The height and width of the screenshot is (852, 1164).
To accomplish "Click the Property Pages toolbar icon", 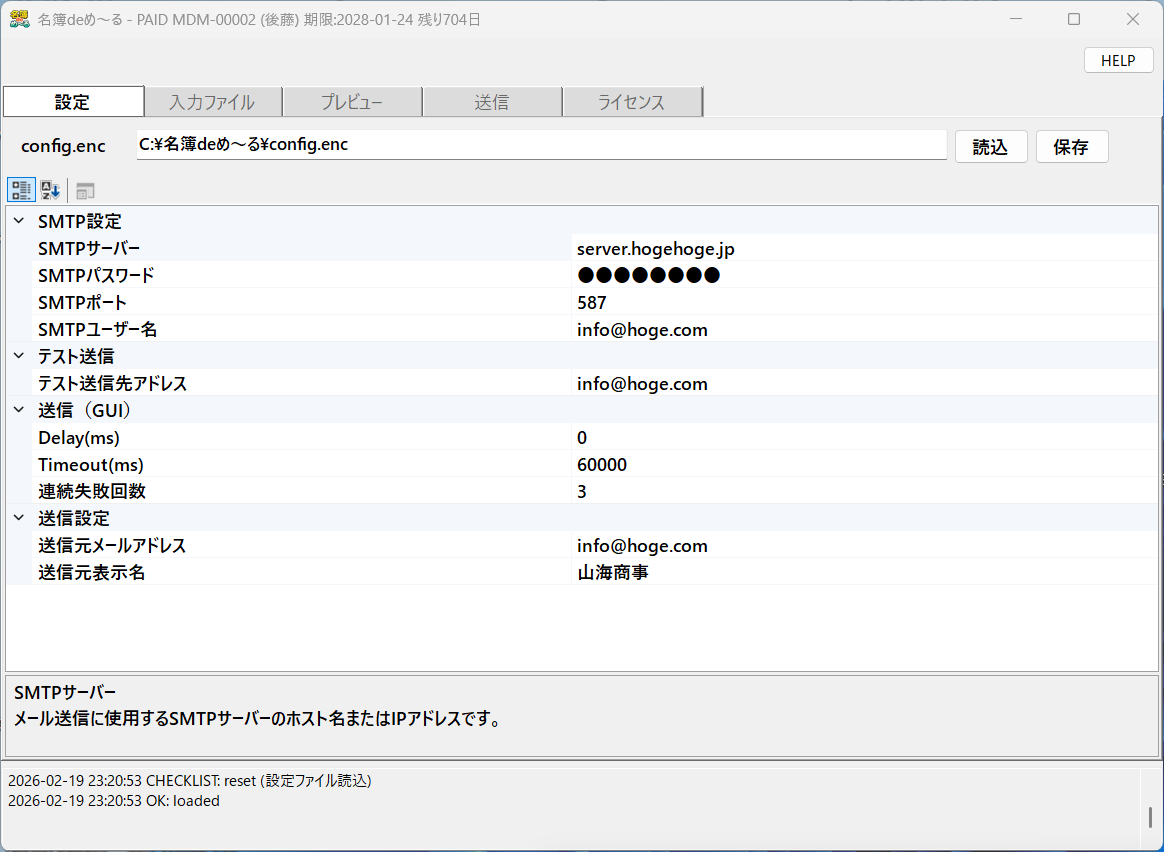I will (86, 190).
